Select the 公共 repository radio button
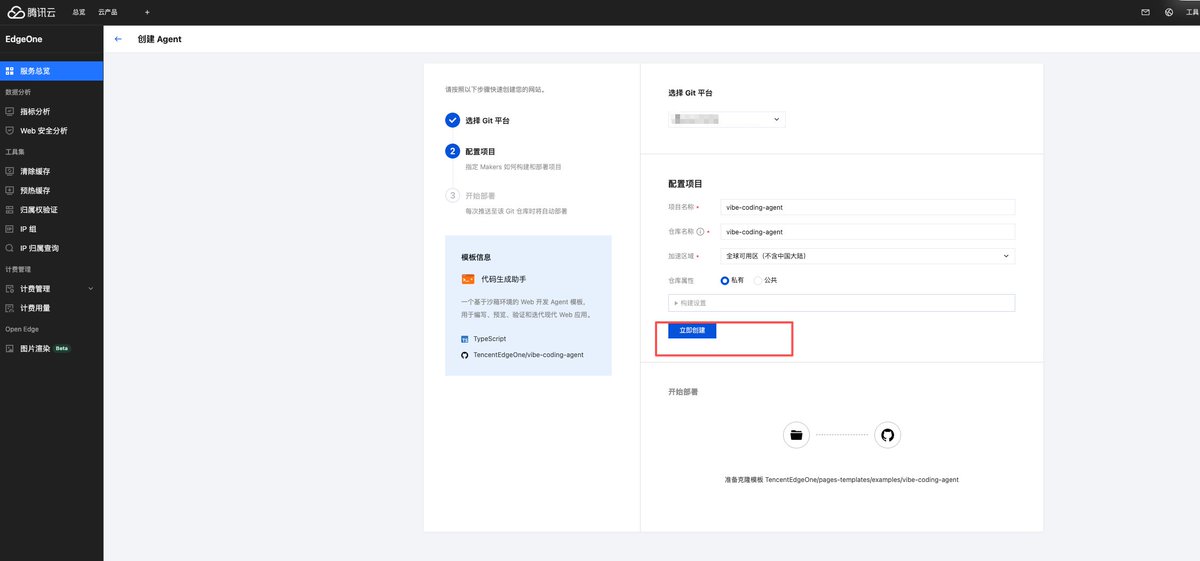 tap(758, 281)
